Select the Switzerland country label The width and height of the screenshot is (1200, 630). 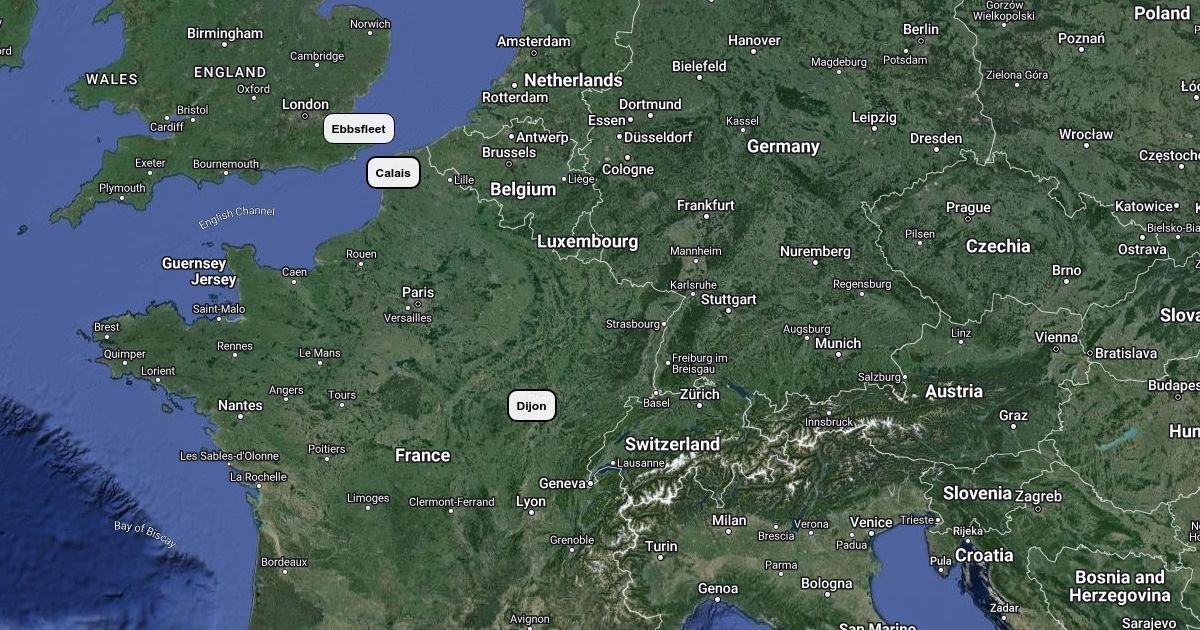point(672,444)
